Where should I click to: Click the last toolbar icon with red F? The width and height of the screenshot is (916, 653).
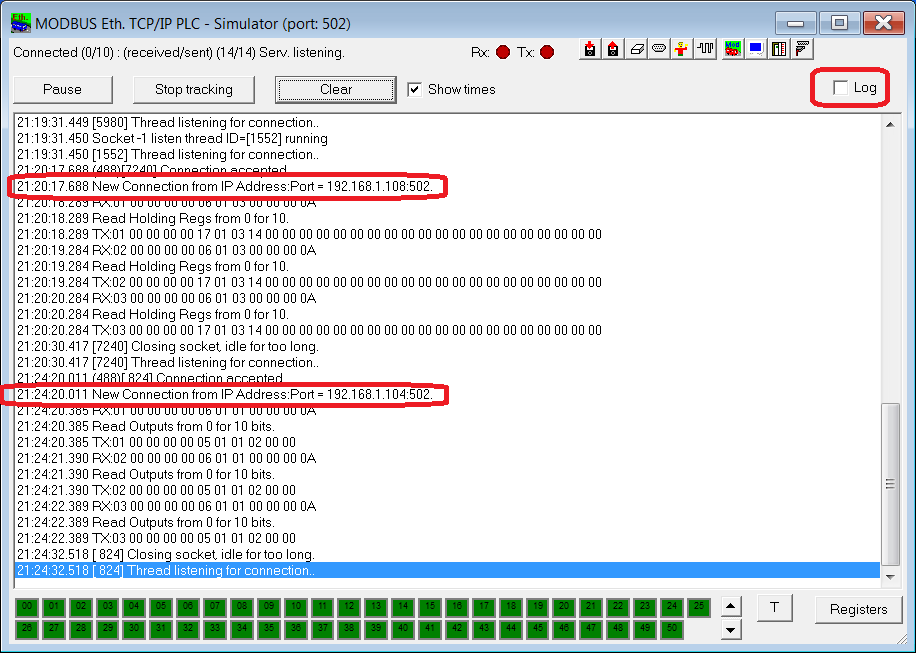(x=802, y=50)
